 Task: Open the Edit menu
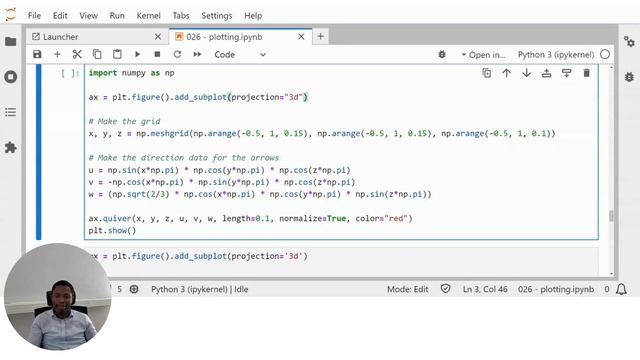click(x=60, y=16)
